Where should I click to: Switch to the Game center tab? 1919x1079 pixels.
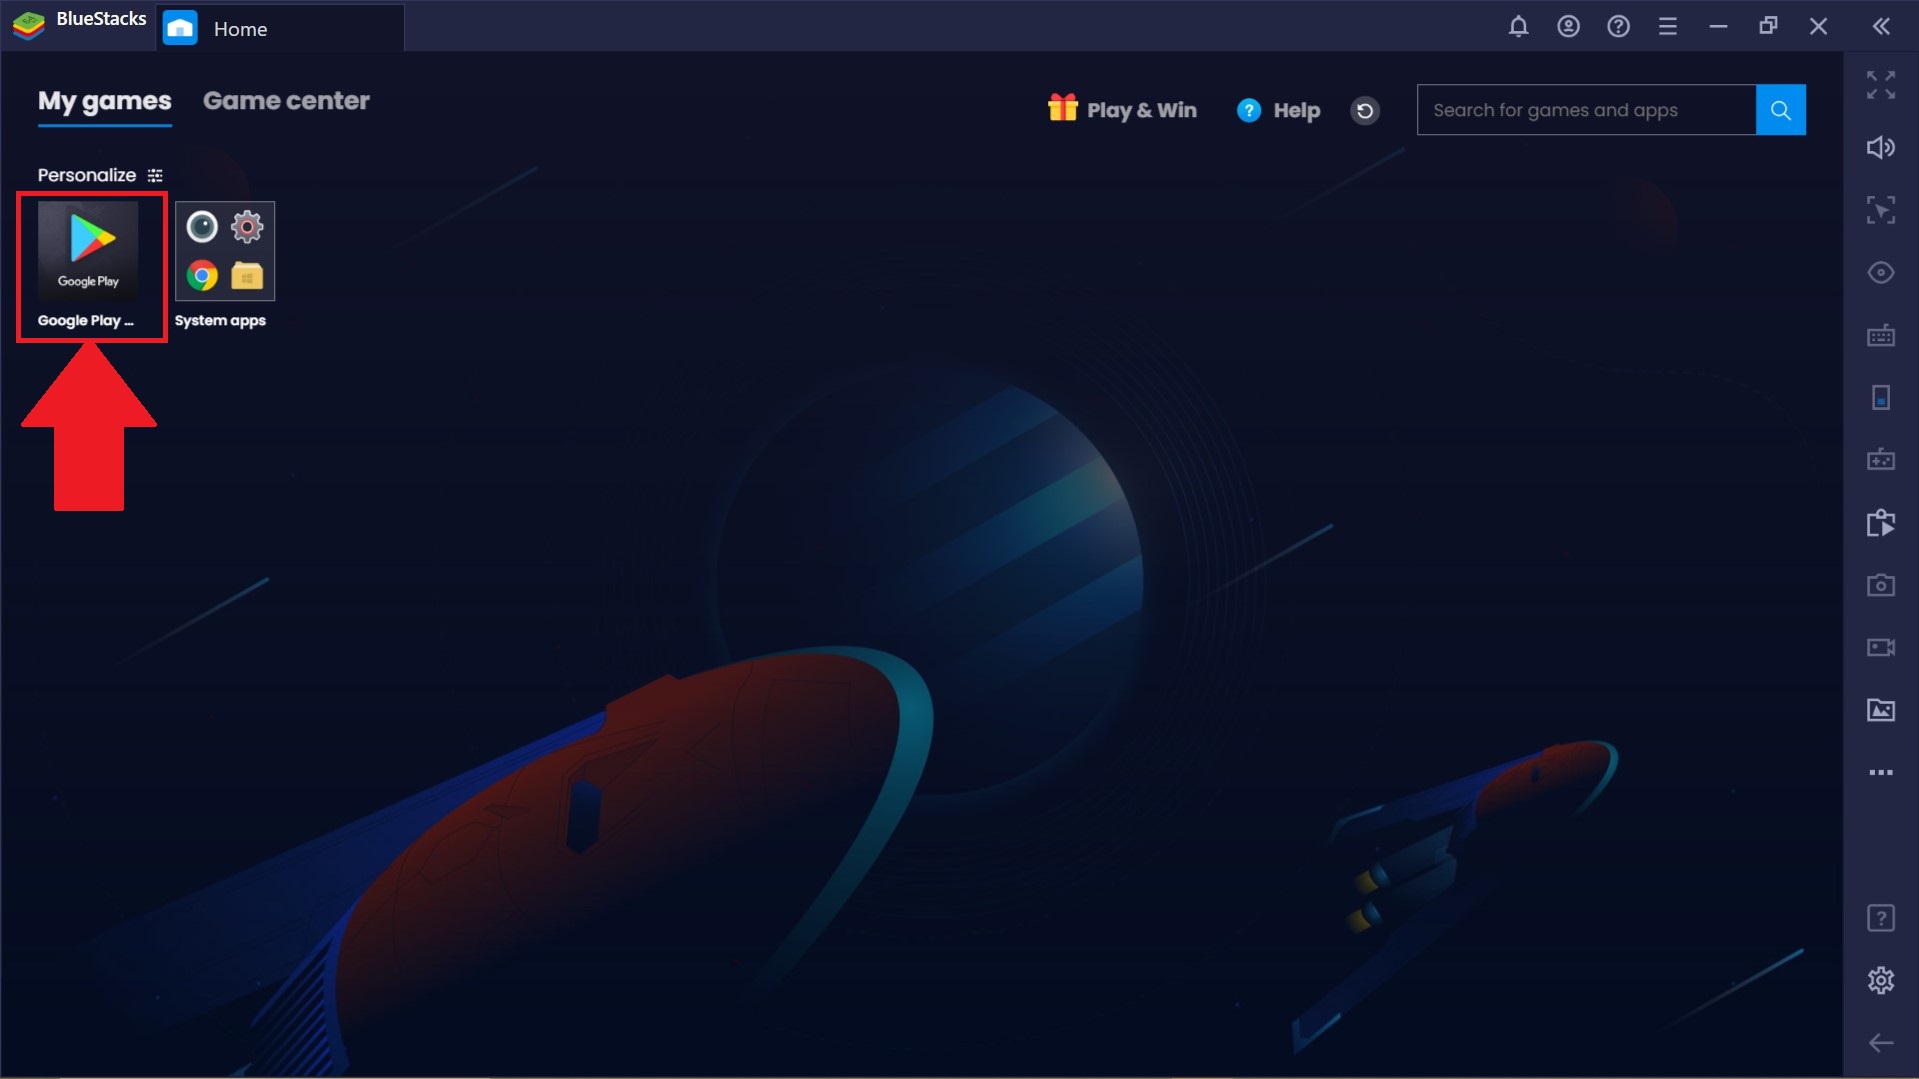(286, 101)
